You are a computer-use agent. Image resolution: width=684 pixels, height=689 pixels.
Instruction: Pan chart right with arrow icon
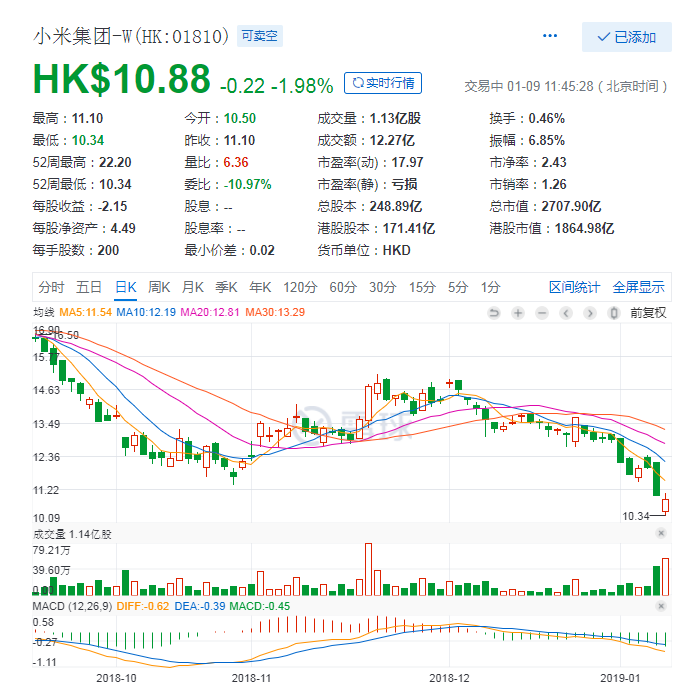coord(590,313)
